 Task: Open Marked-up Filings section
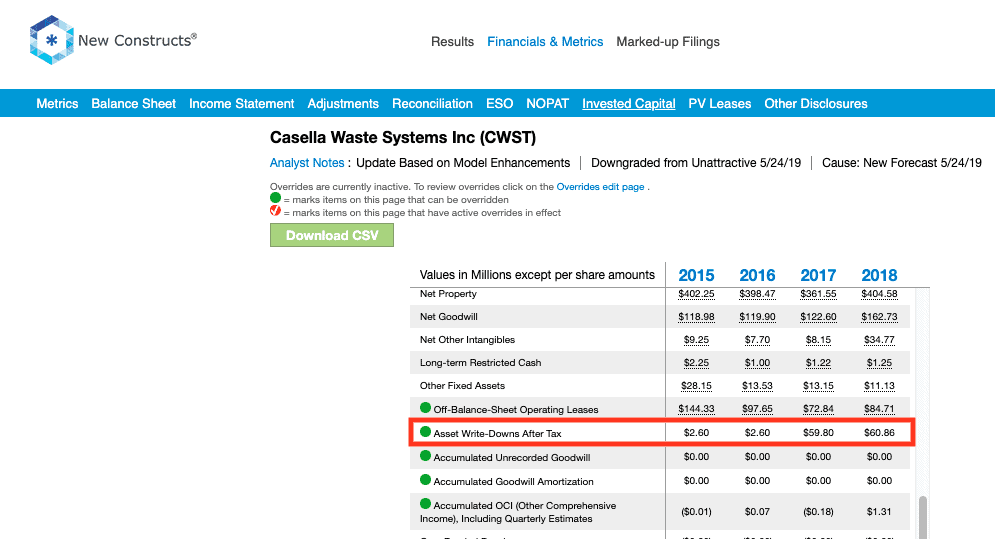(668, 42)
